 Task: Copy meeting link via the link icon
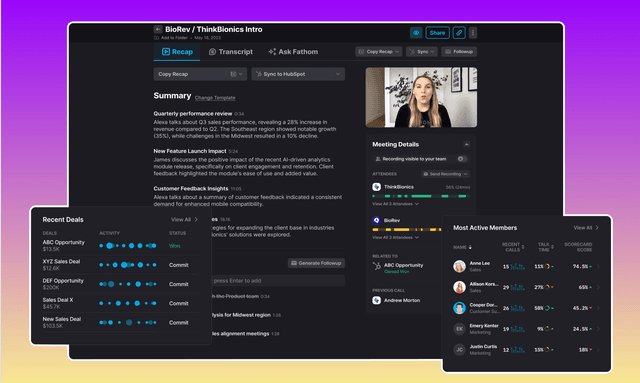pos(459,33)
